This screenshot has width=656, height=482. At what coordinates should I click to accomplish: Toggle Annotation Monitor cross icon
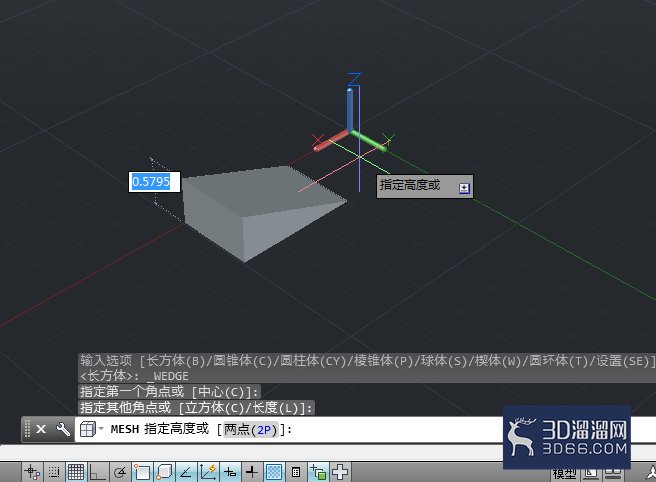pyautogui.click(x=340, y=472)
